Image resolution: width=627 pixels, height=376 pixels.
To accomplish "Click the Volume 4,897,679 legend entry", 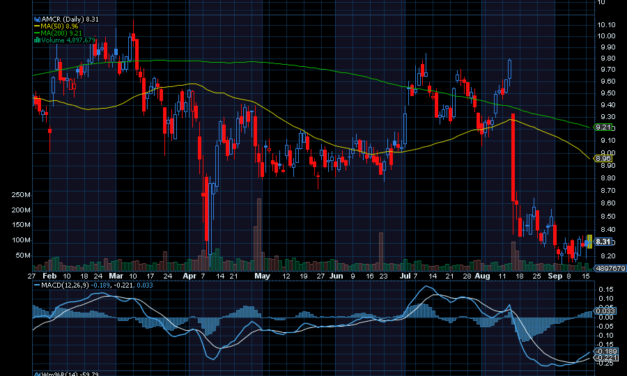I will click(x=65, y=40).
